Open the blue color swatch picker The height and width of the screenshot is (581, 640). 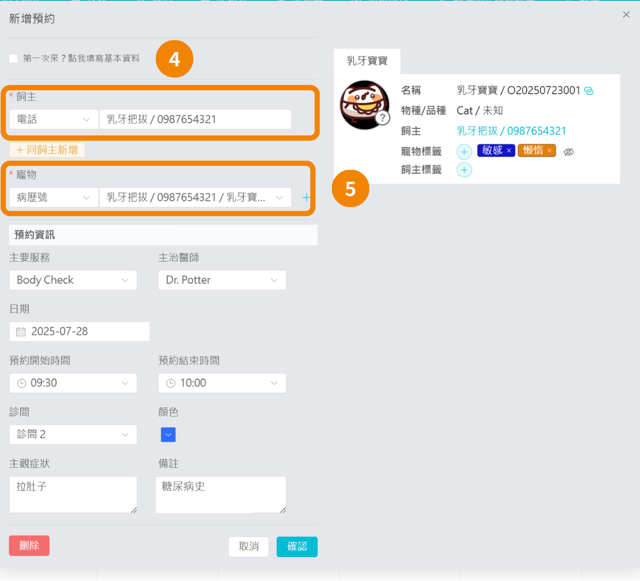click(x=168, y=434)
